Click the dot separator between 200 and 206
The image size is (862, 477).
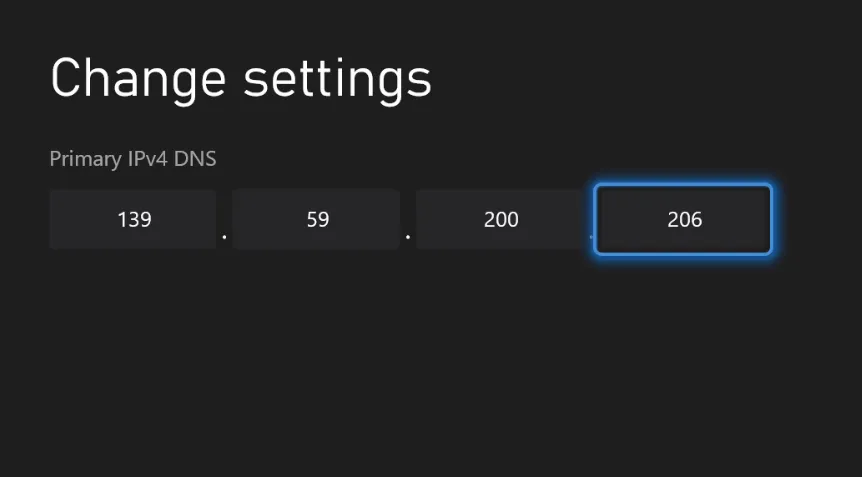tap(591, 238)
